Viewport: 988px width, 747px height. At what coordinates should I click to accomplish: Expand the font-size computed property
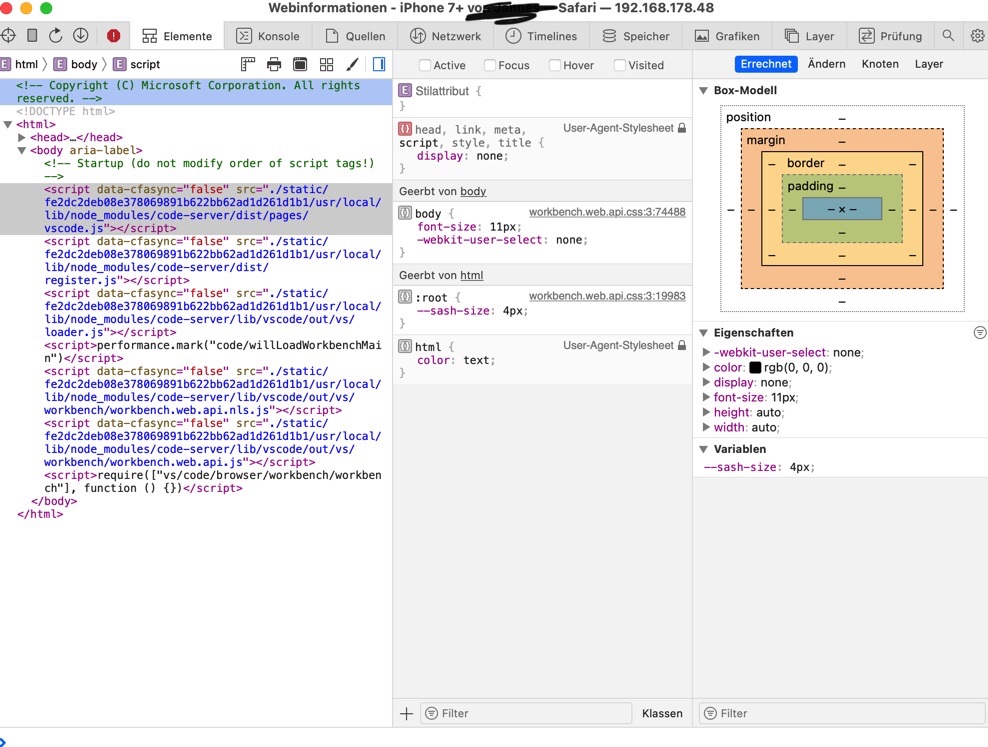[x=706, y=397]
